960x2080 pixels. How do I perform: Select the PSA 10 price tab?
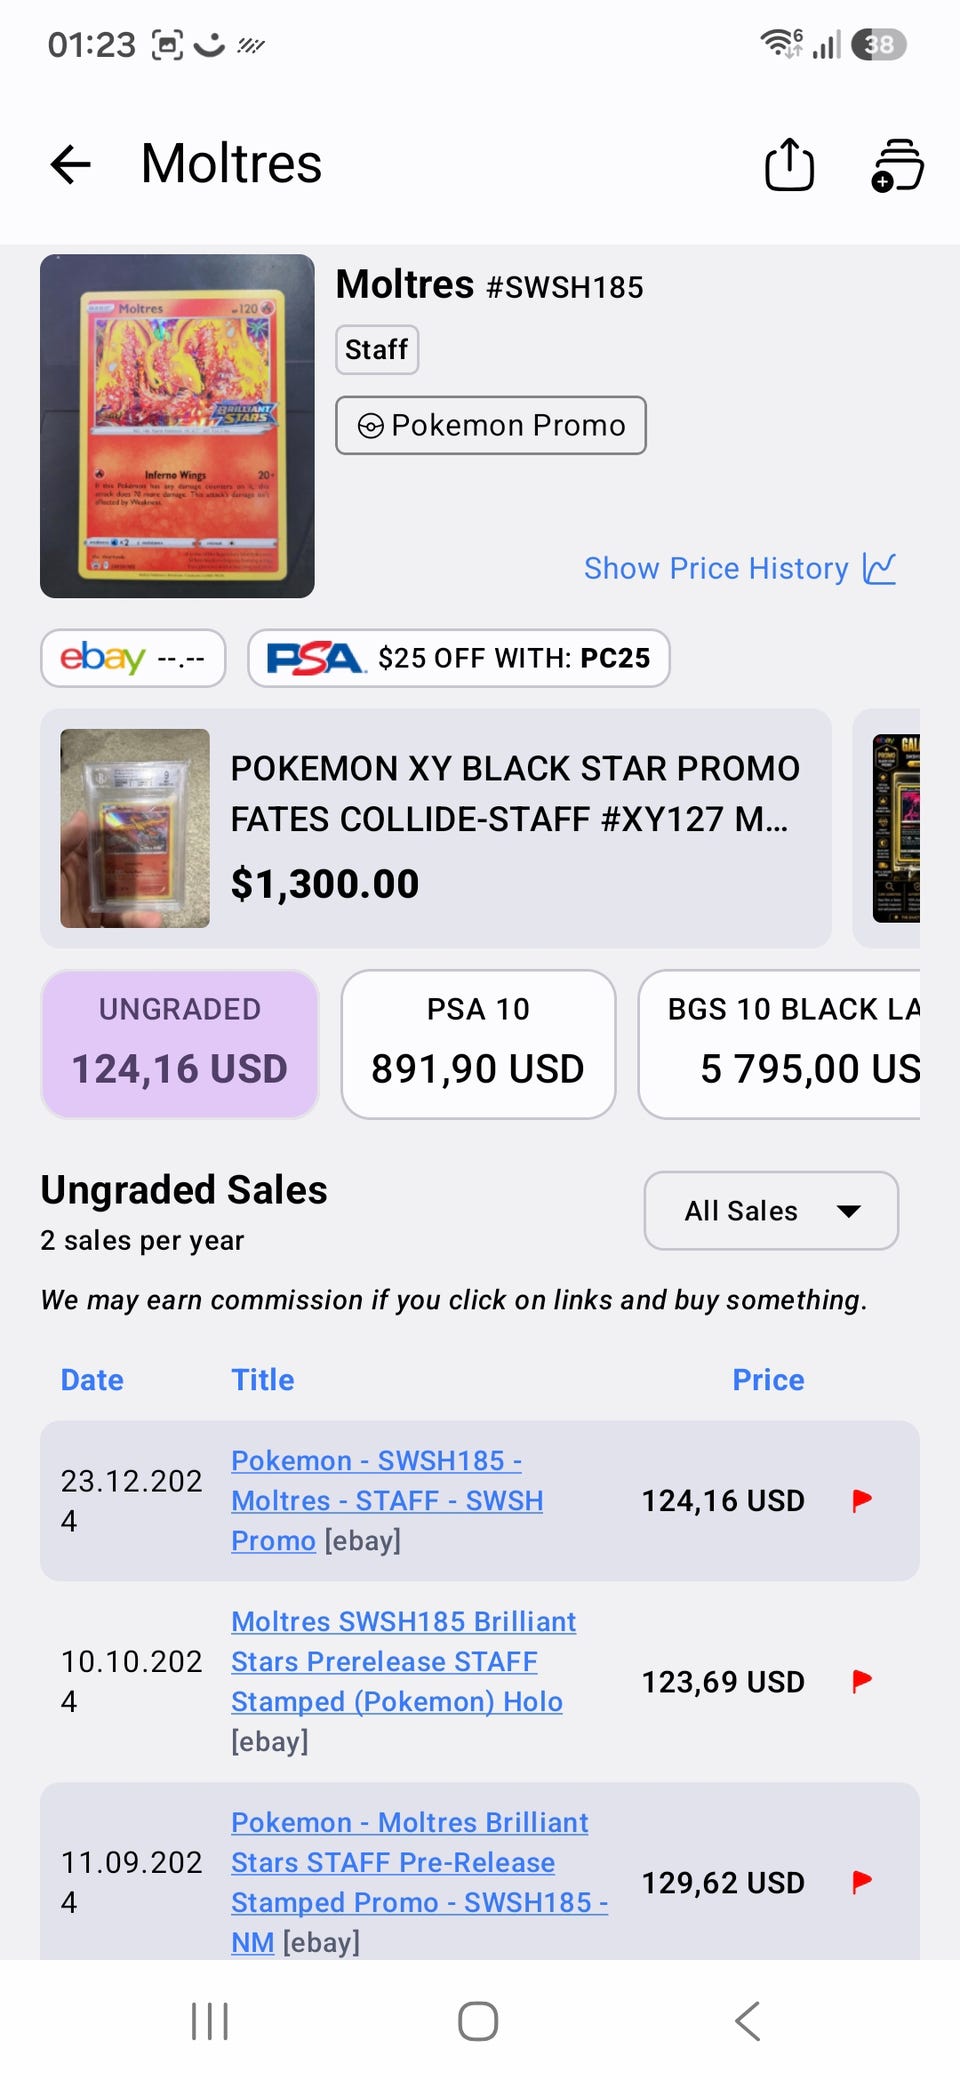[x=478, y=1044]
